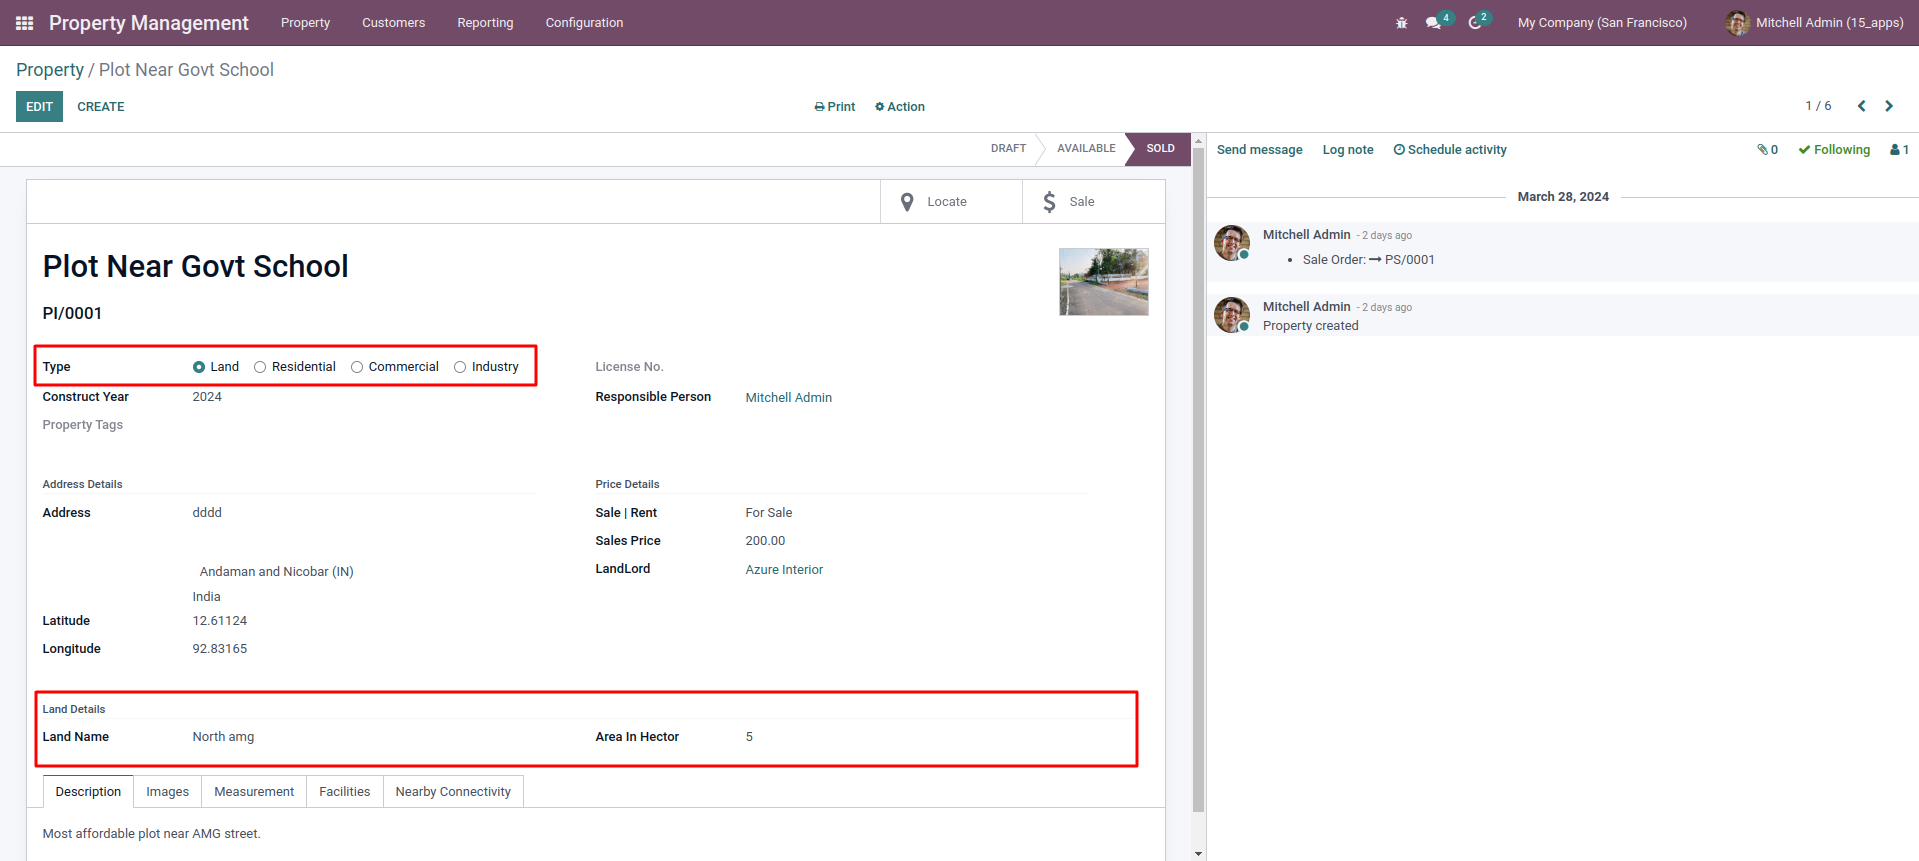The width and height of the screenshot is (1919, 861).
Task: Click the Construct Year value 2024
Action: [207, 397]
